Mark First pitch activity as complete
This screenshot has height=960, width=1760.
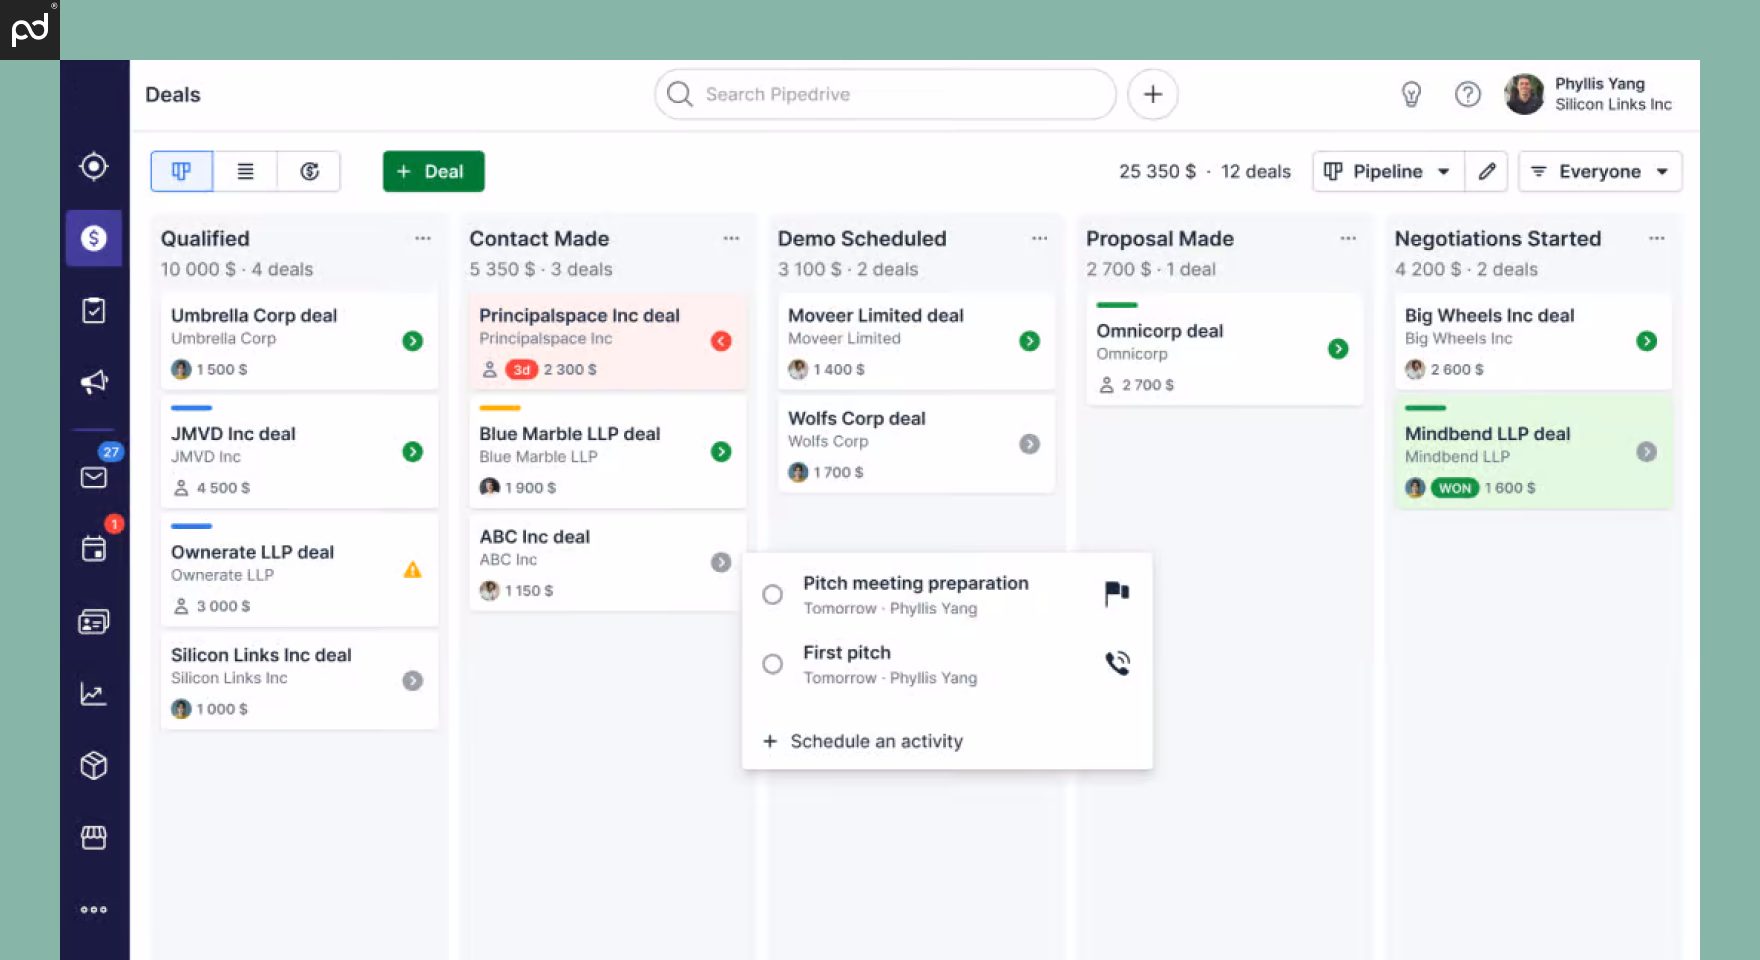772,664
